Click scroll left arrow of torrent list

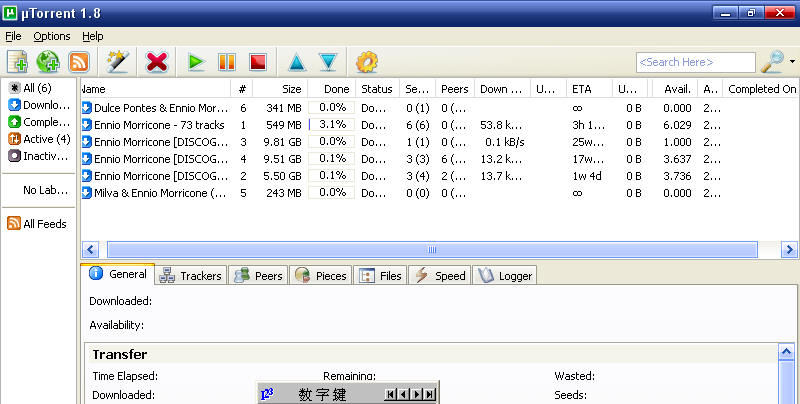[90, 249]
